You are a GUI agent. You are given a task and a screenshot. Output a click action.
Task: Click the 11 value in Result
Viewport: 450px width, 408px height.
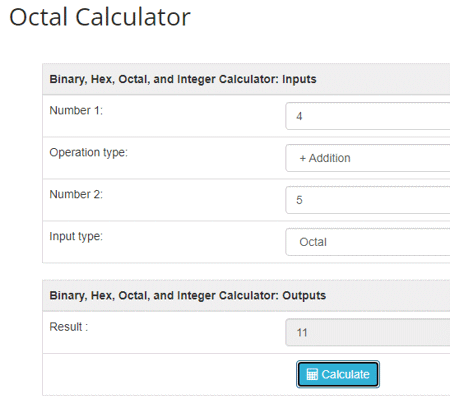(x=302, y=333)
